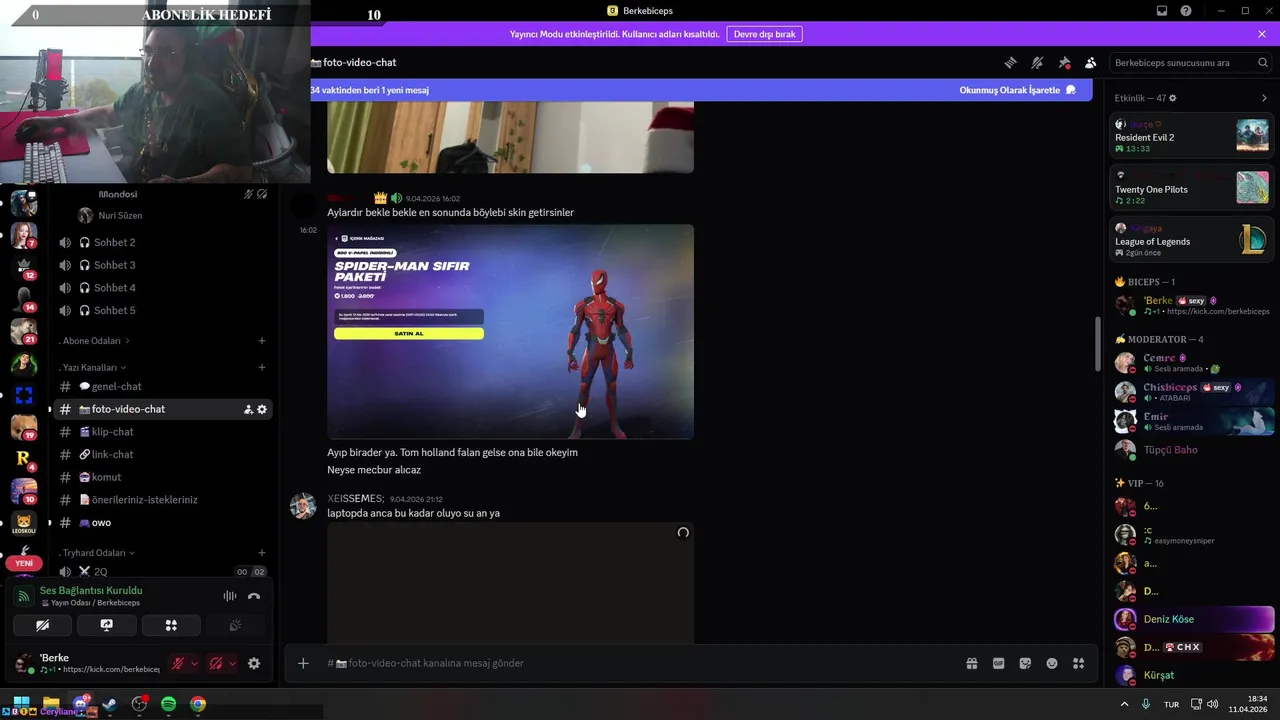This screenshot has height=720, width=1280.
Task: Click Devre dışı bırak button in banner
Action: [764, 34]
